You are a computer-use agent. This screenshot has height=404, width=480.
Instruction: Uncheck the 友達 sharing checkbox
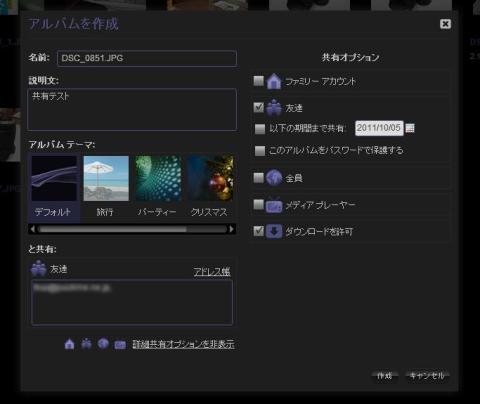point(259,107)
